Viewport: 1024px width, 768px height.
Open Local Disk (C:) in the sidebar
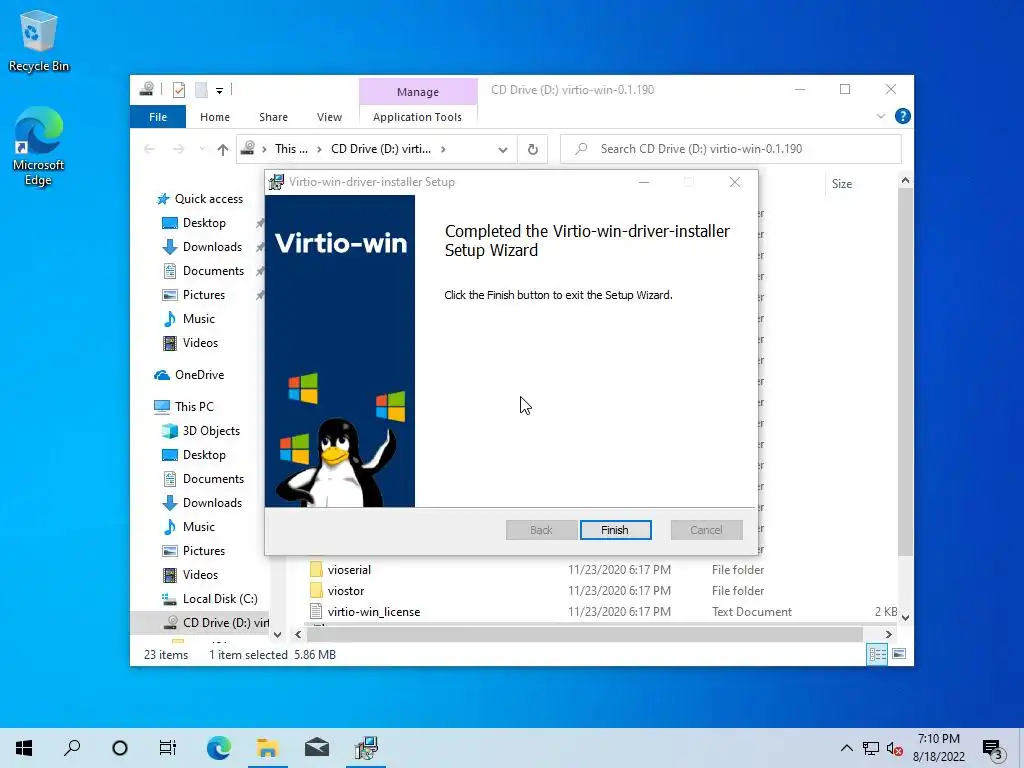[x=219, y=599]
